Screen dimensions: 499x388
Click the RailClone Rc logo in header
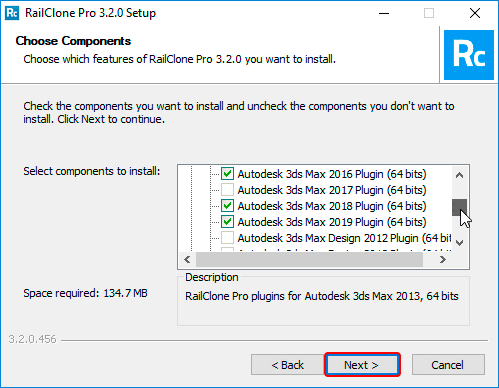coord(469,55)
